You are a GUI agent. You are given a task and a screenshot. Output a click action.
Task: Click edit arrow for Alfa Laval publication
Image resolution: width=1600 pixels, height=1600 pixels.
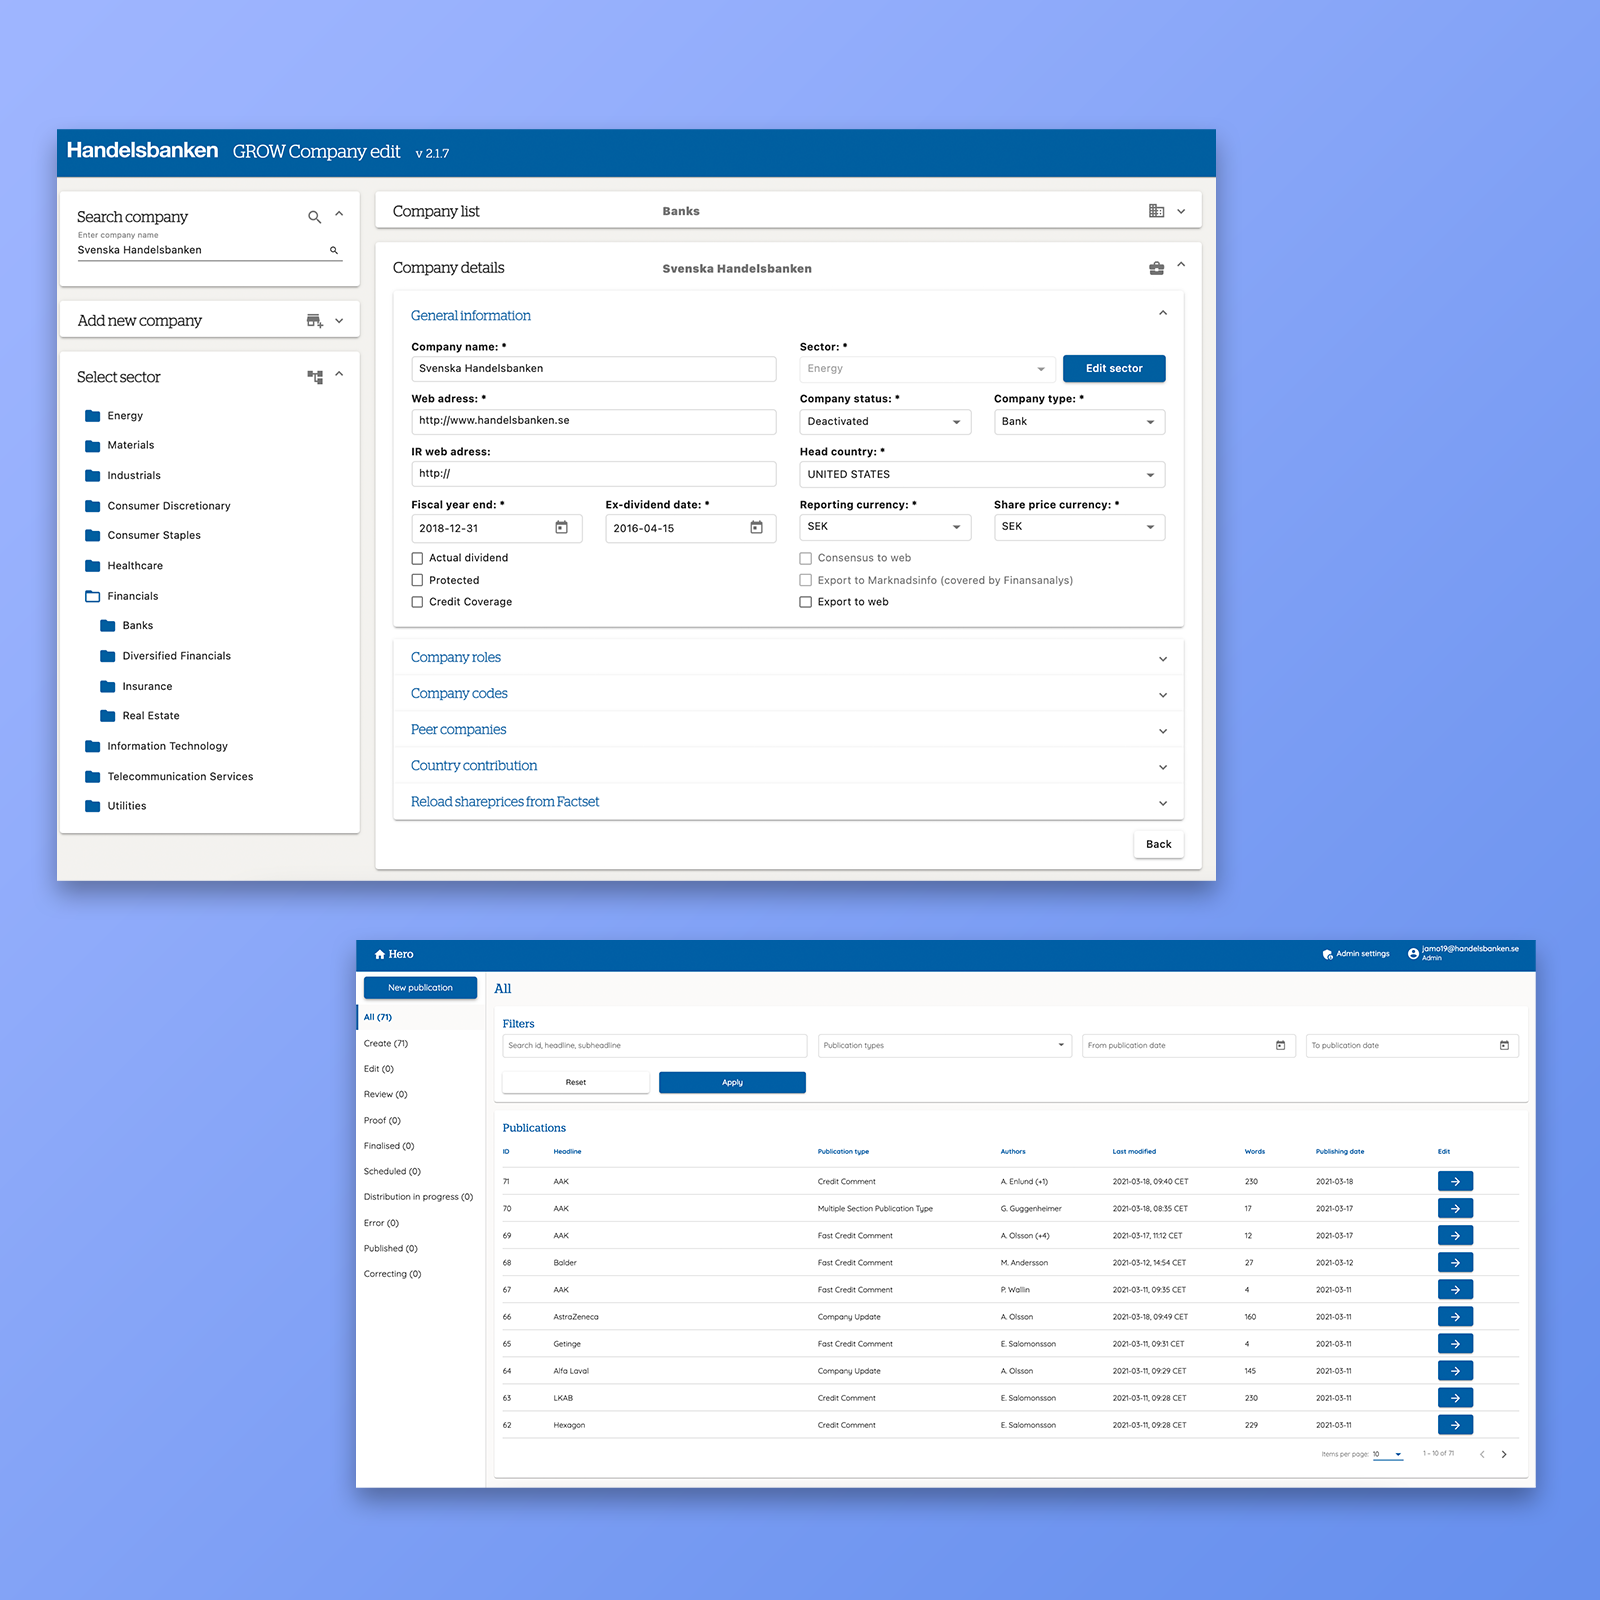tap(1455, 1371)
